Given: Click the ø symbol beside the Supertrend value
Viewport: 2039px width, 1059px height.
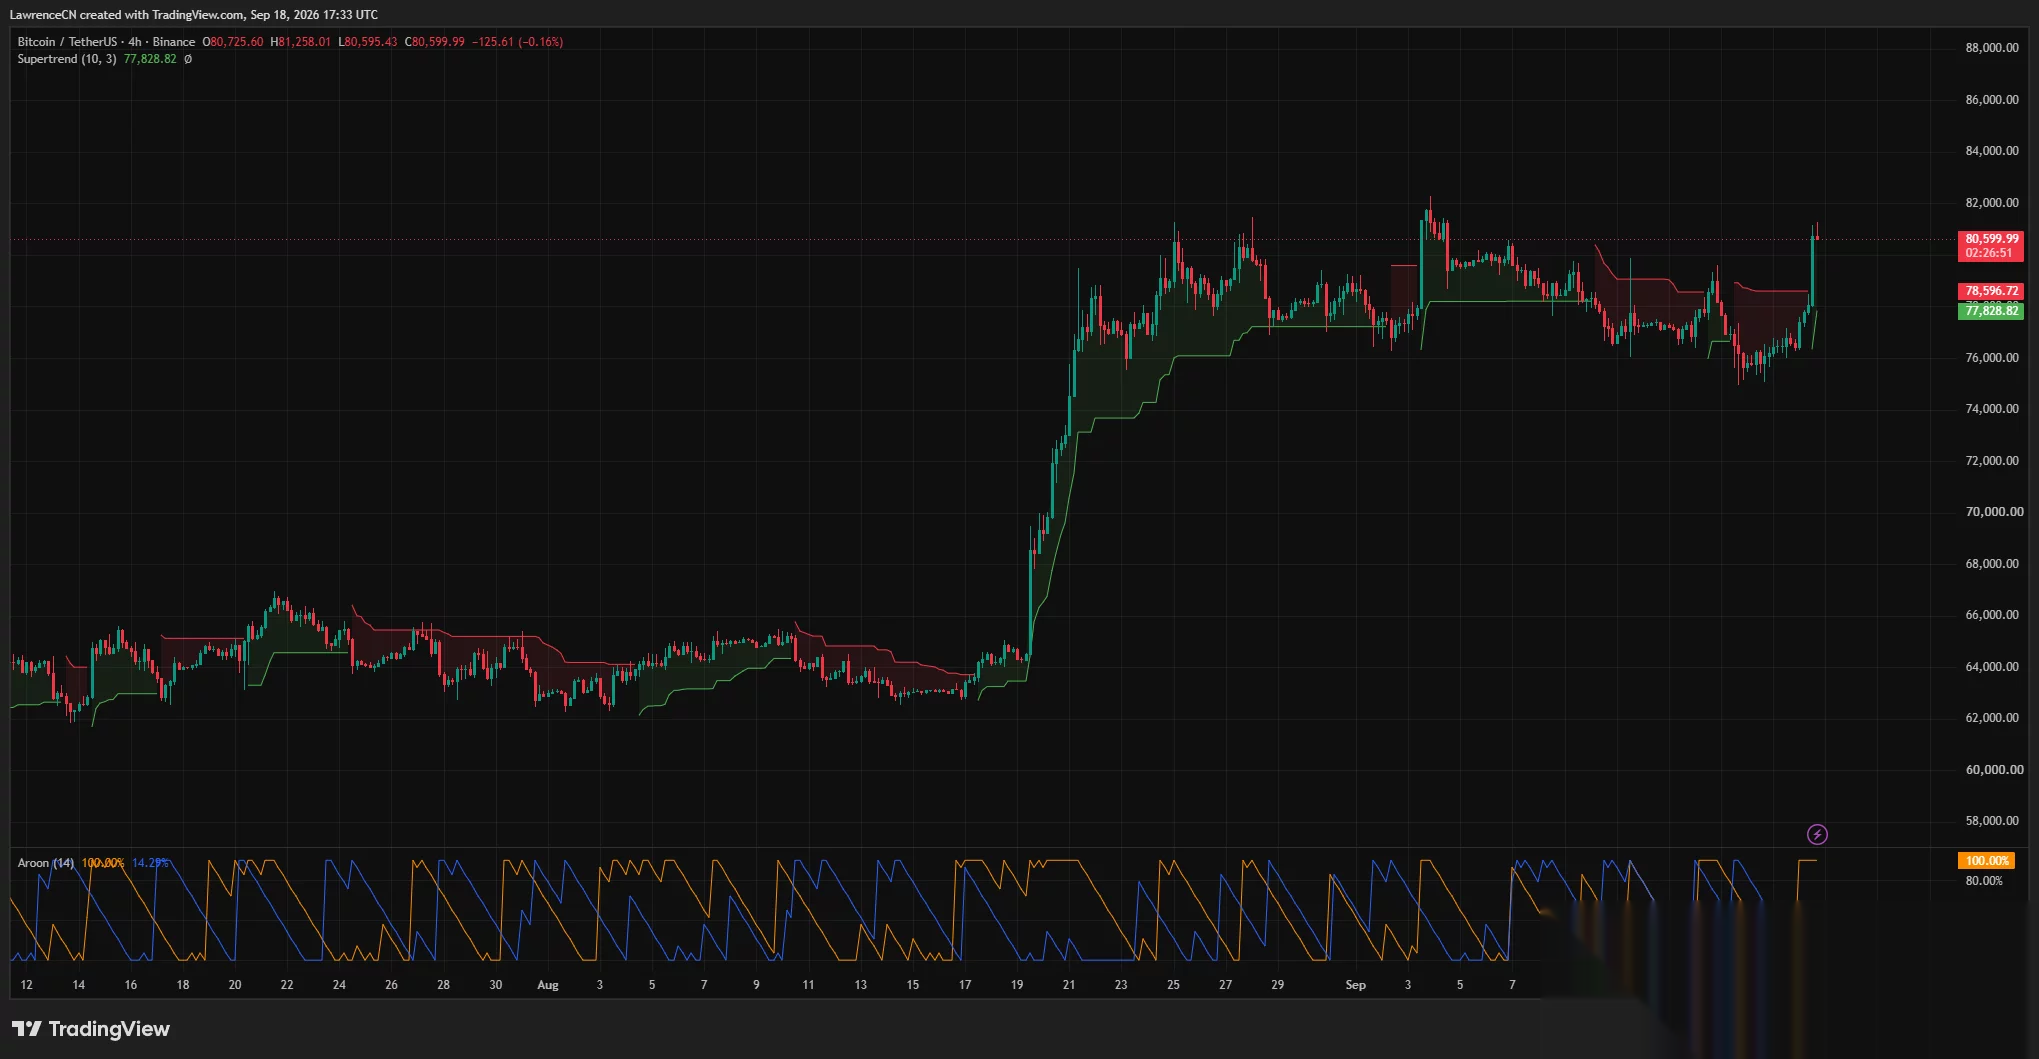Looking at the screenshot, I should pyautogui.click(x=188, y=59).
